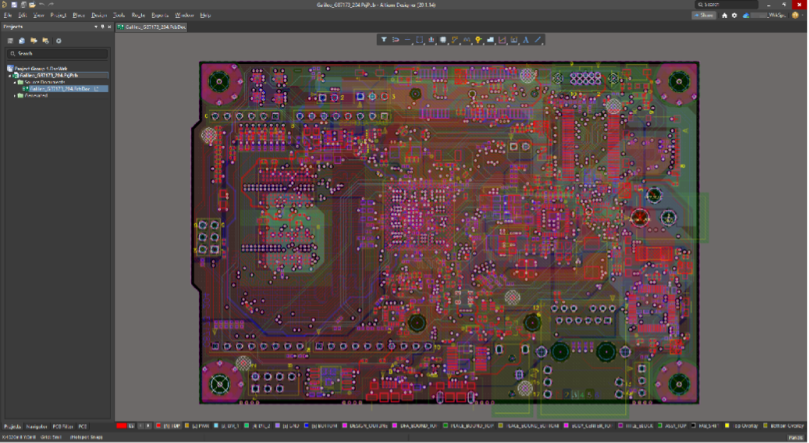Select the dimension tool in Active Bar
Screen dimensions: 809x443
pos(514,40)
